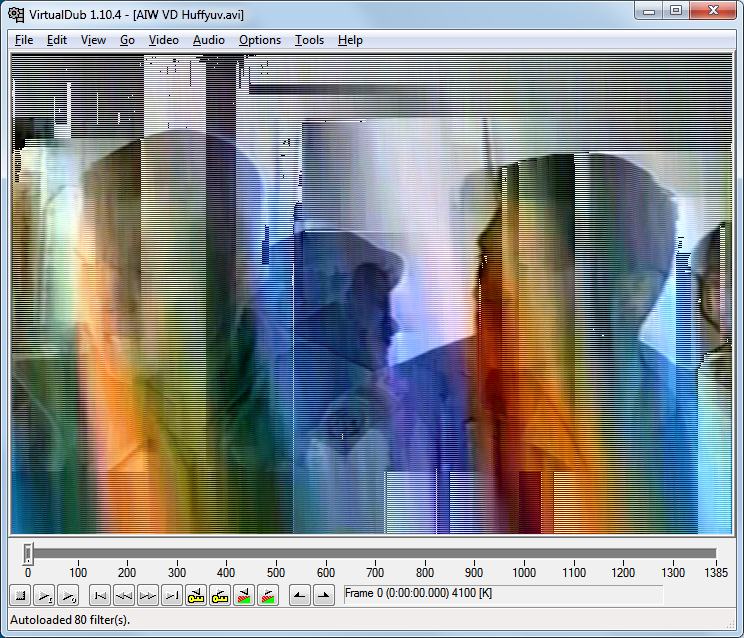The height and width of the screenshot is (638, 744).
Task: Open the Go menu
Action: [x=127, y=40]
